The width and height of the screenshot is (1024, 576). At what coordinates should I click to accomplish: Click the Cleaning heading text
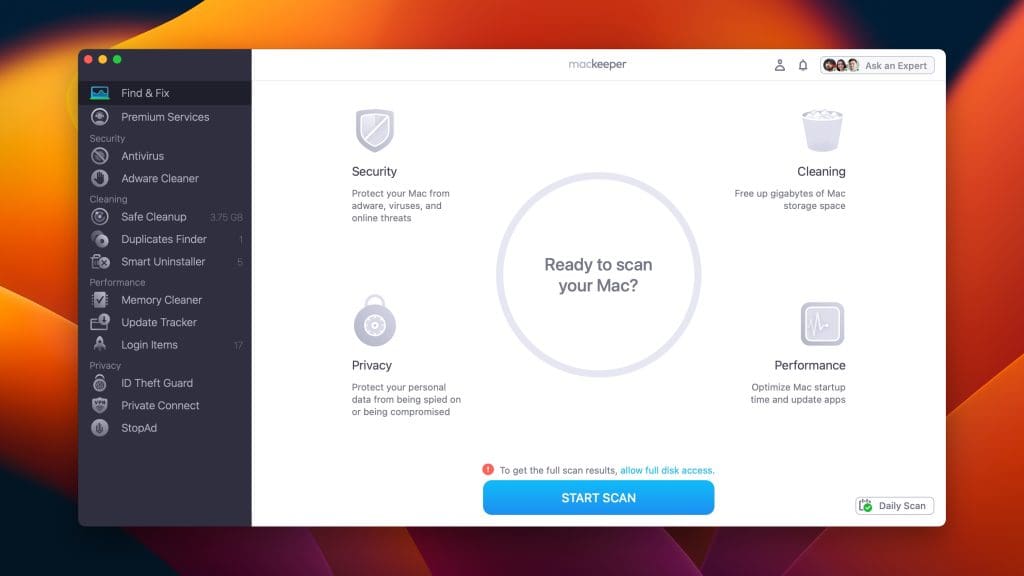click(821, 172)
